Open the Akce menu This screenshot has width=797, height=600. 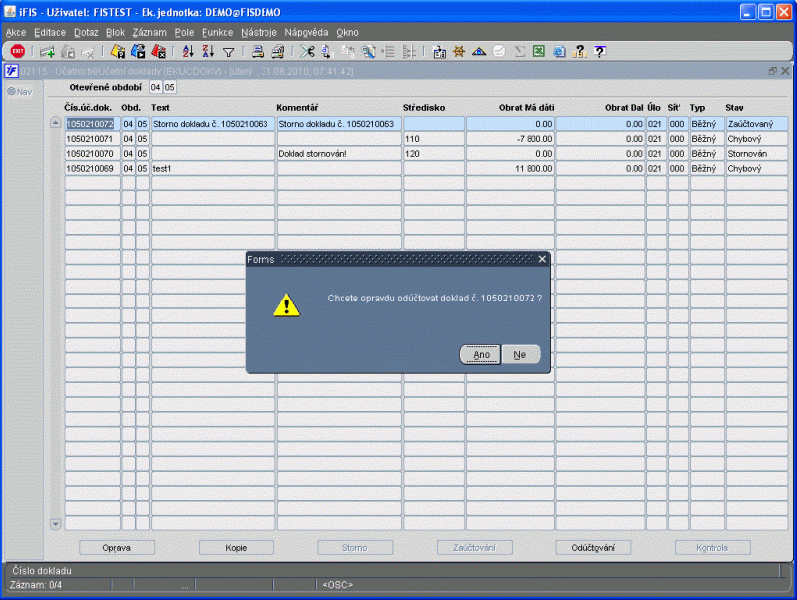16,33
